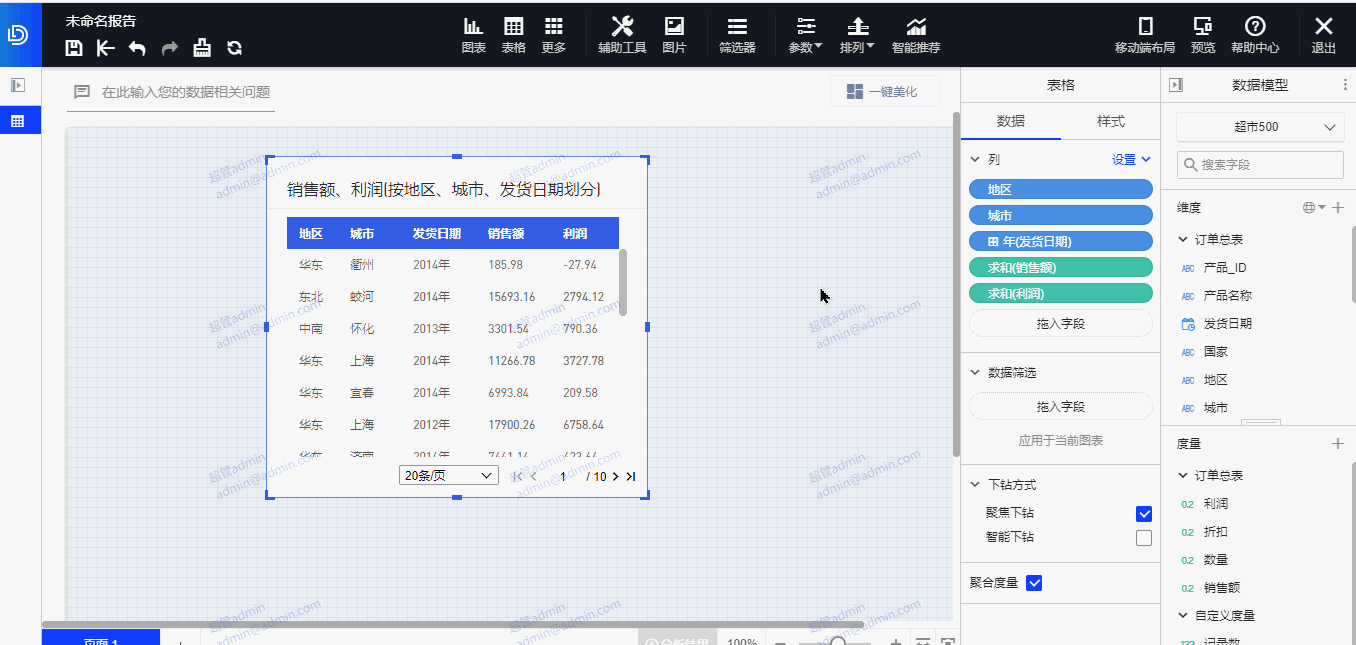The image size is (1356, 645).
Task: Open the 超市500 data model dropdown
Action: 1259,127
